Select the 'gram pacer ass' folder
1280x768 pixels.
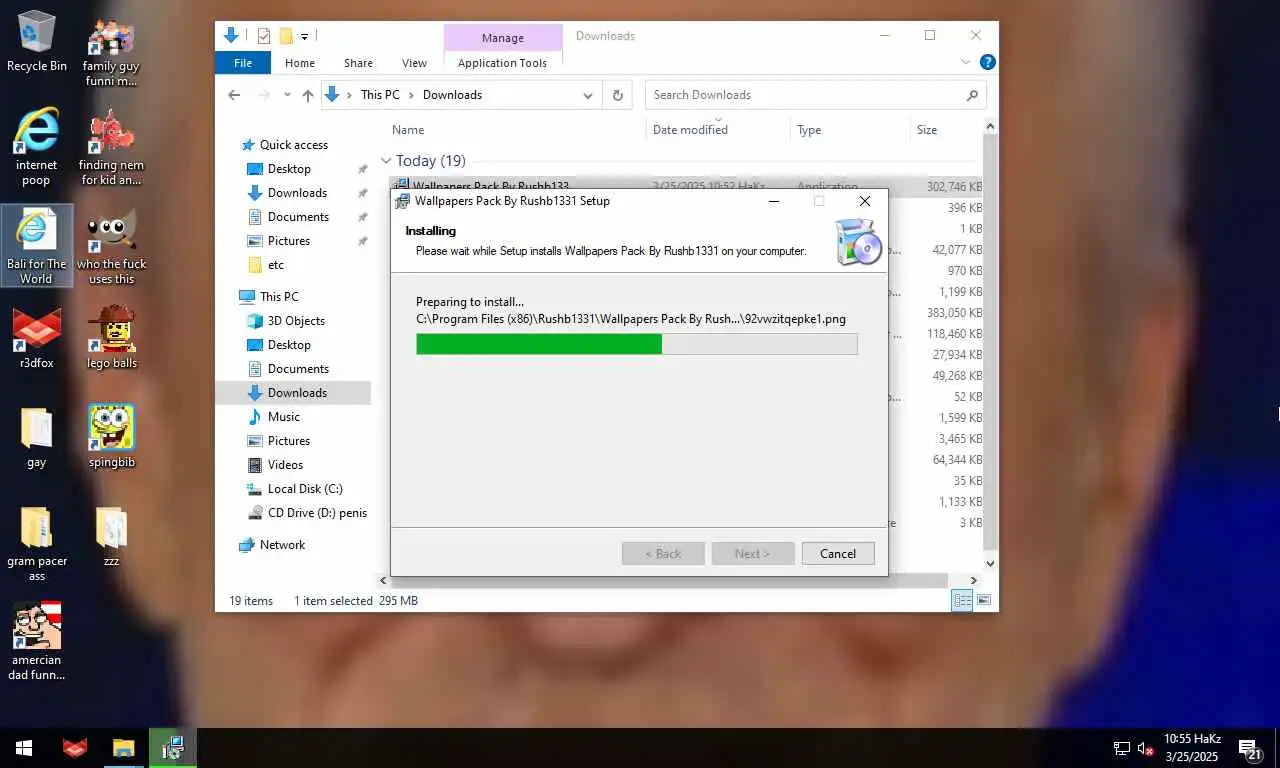click(x=36, y=543)
